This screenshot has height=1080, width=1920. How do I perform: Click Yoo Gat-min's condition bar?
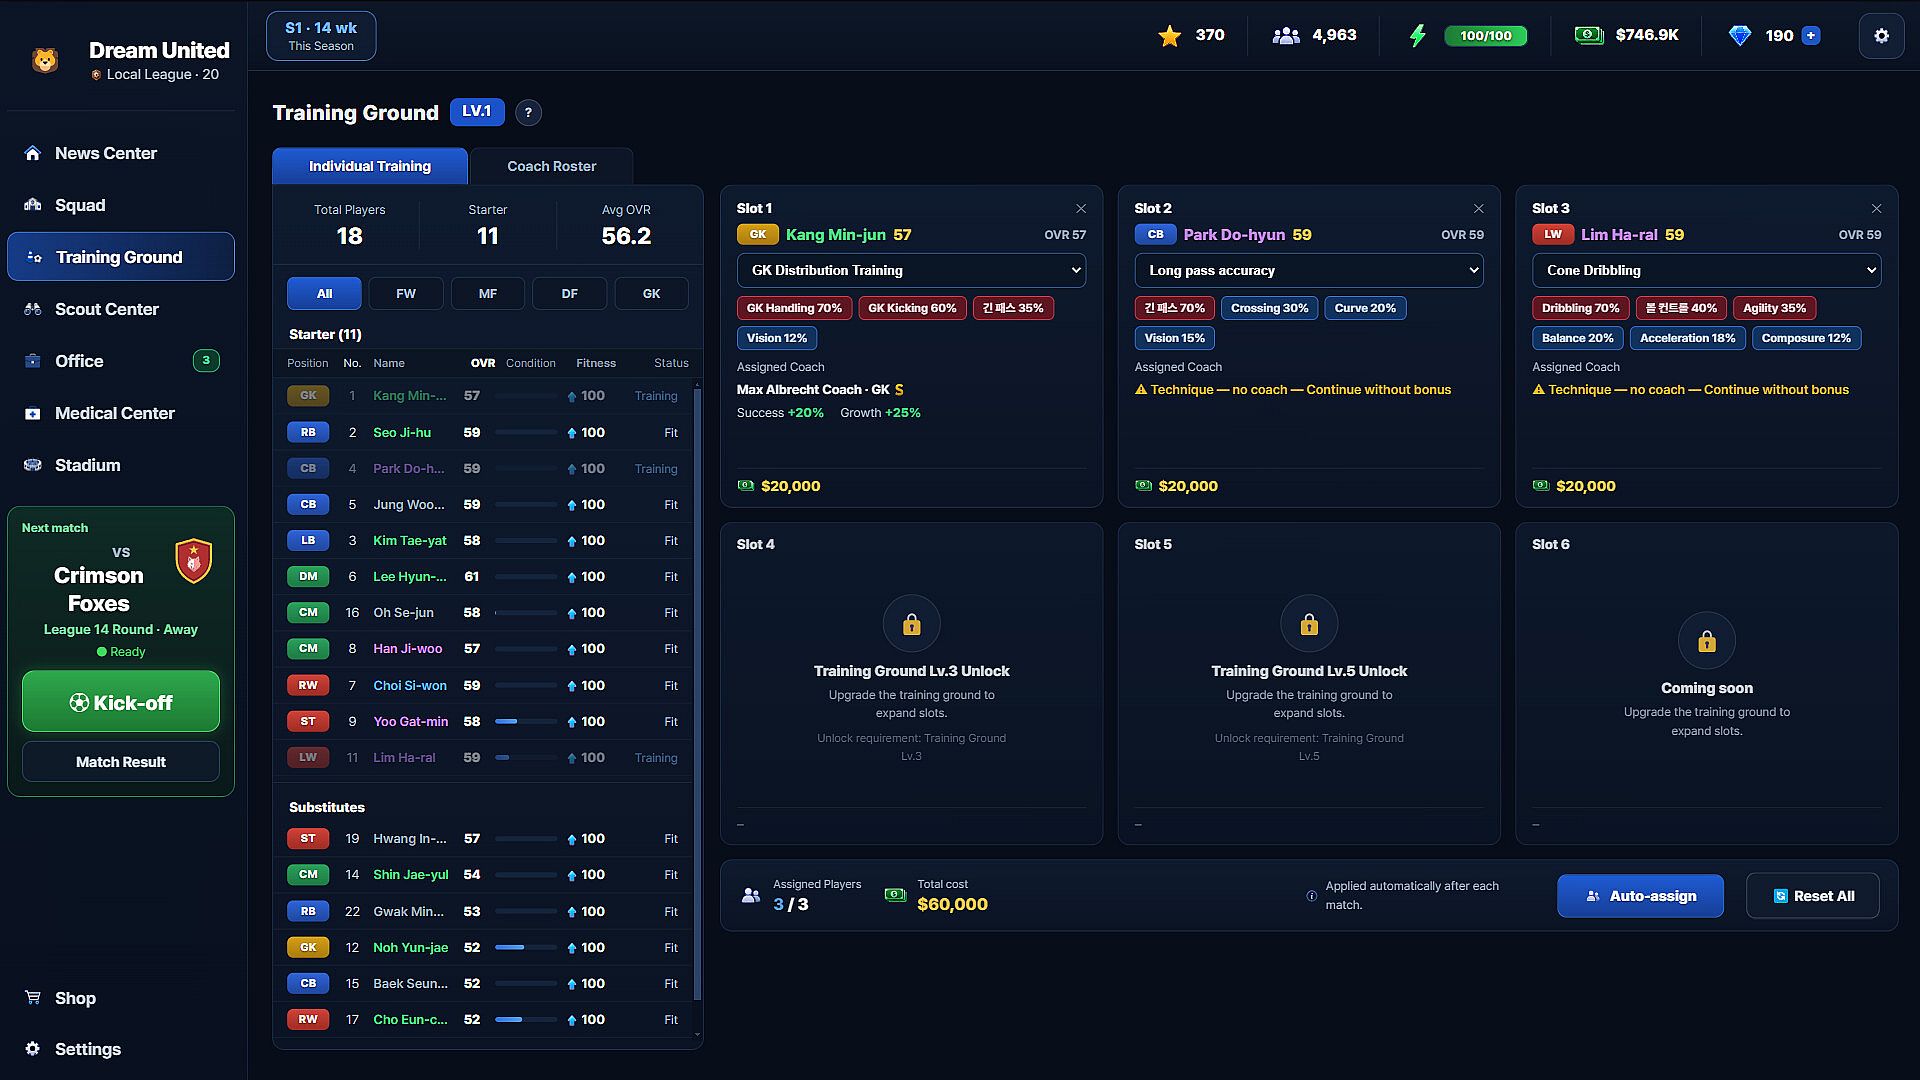(526, 722)
